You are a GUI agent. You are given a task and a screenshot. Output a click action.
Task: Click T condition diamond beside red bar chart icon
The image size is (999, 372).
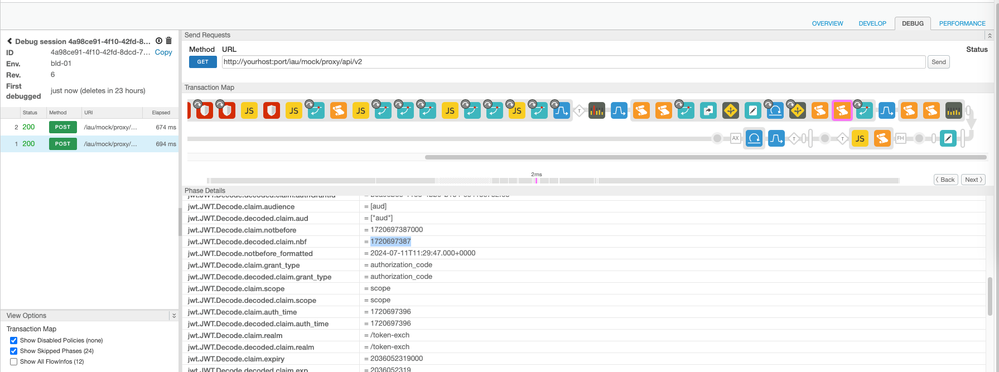579,111
